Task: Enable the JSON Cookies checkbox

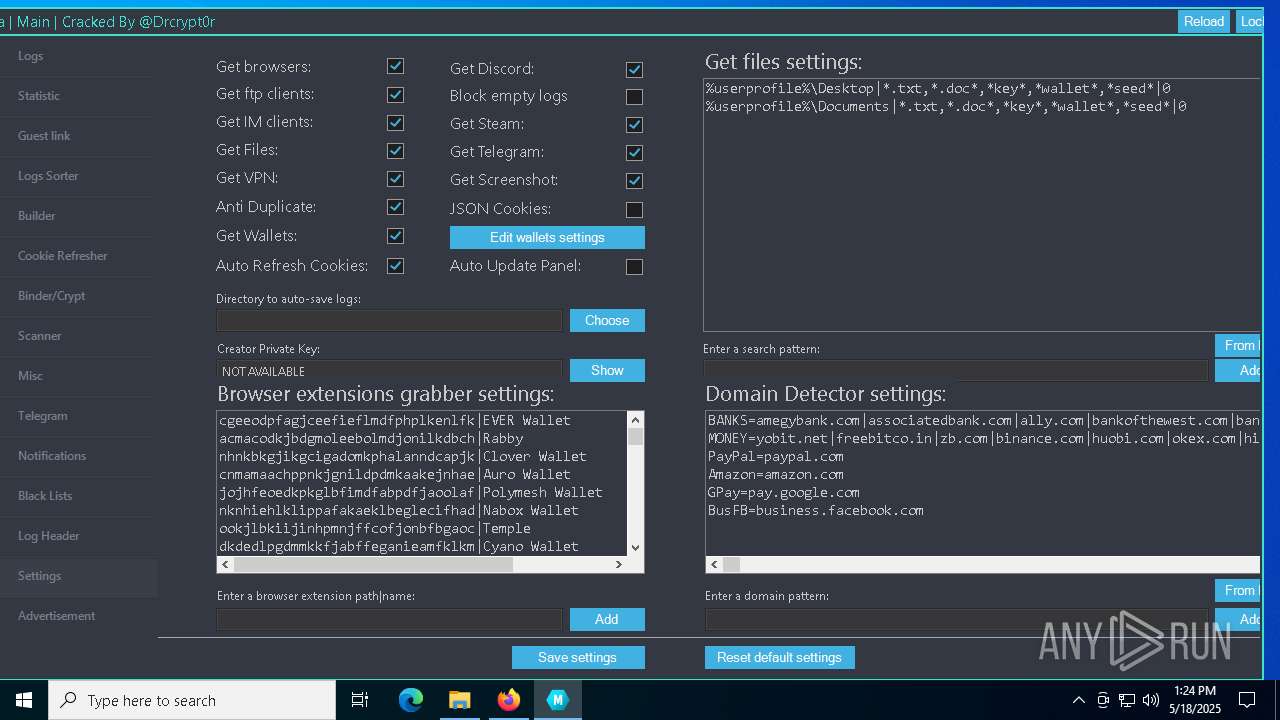Action: [634, 210]
